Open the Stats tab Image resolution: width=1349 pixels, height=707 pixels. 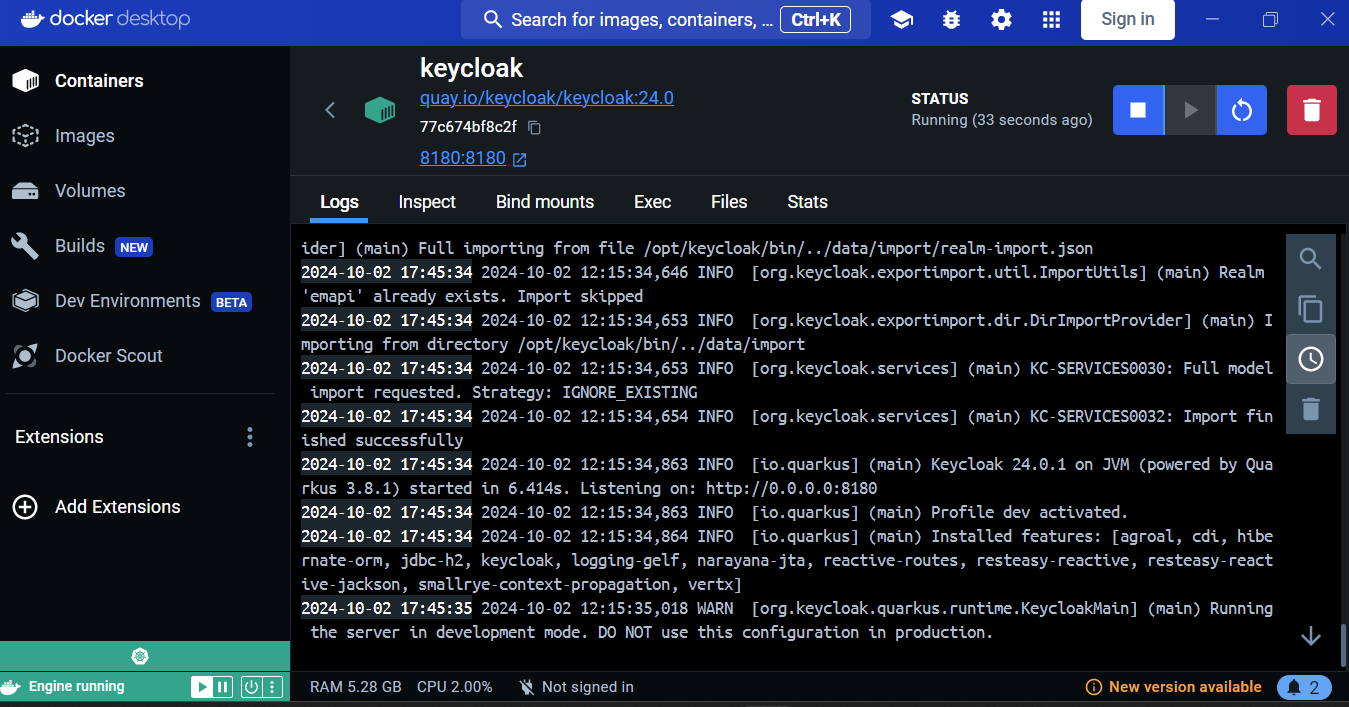pyautogui.click(x=807, y=202)
